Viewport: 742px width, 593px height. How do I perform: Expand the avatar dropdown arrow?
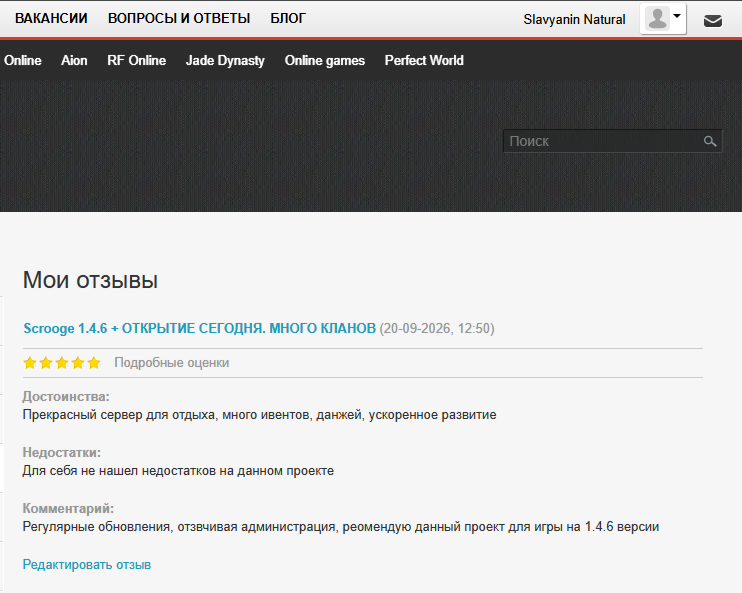(677, 16)
